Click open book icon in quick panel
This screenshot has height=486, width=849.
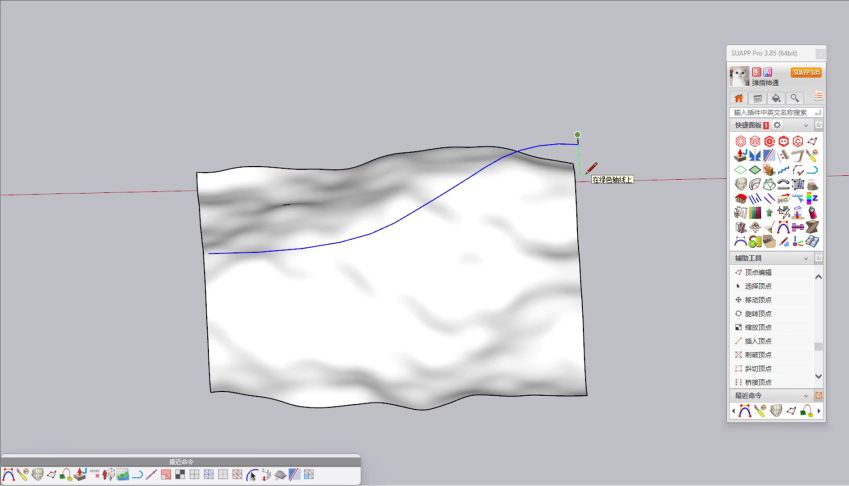(x=812, y=241)
